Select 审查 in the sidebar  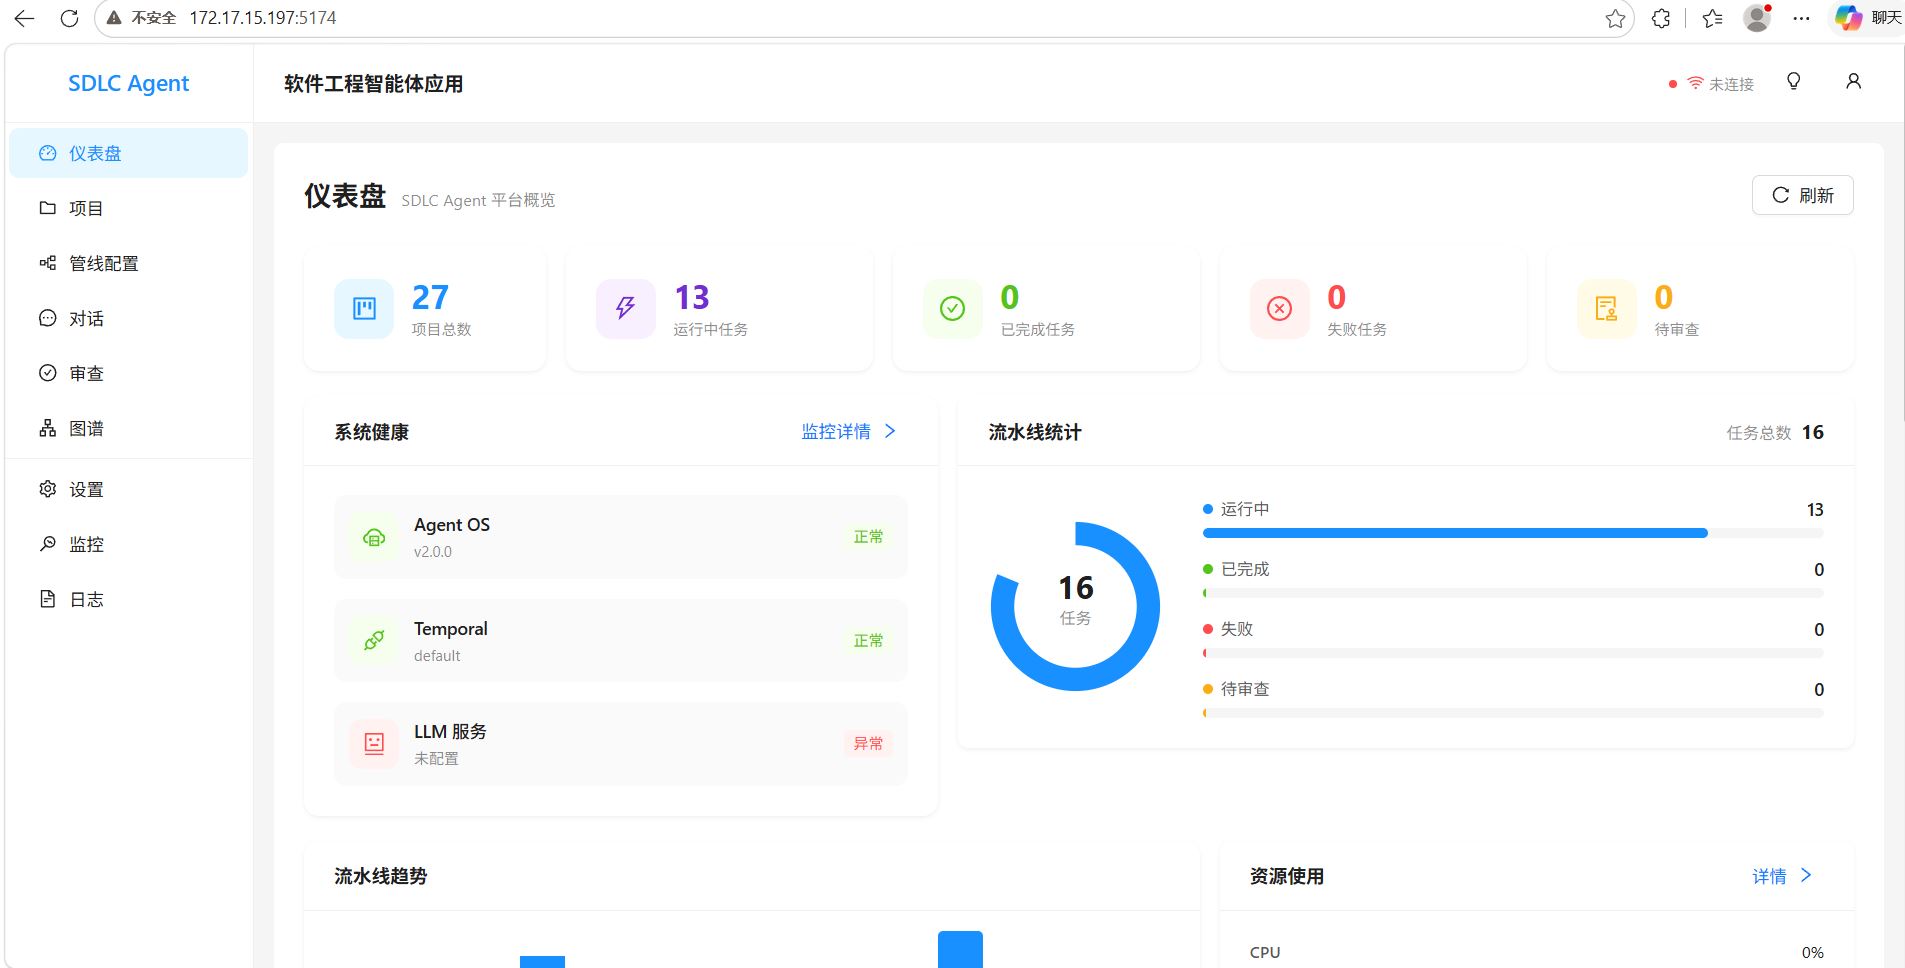(128, 373)
